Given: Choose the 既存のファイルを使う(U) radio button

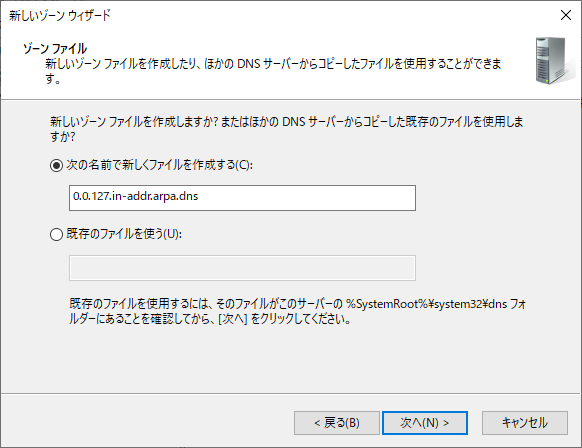Looking at the screenshot, I should tap(56, 234).
